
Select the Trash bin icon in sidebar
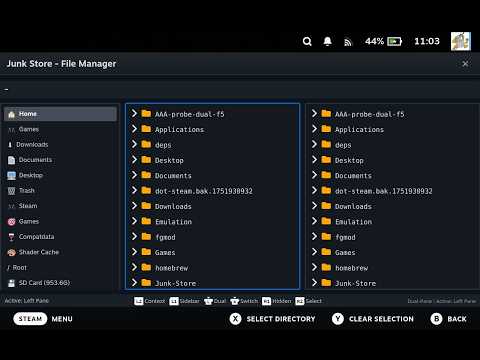(11, 191)
